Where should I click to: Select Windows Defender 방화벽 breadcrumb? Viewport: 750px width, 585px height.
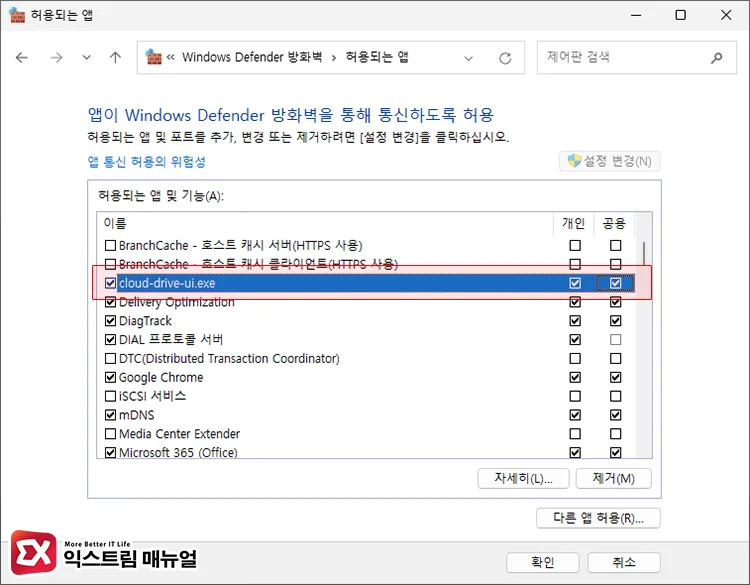pyautogui.click(x=251, y=58)
